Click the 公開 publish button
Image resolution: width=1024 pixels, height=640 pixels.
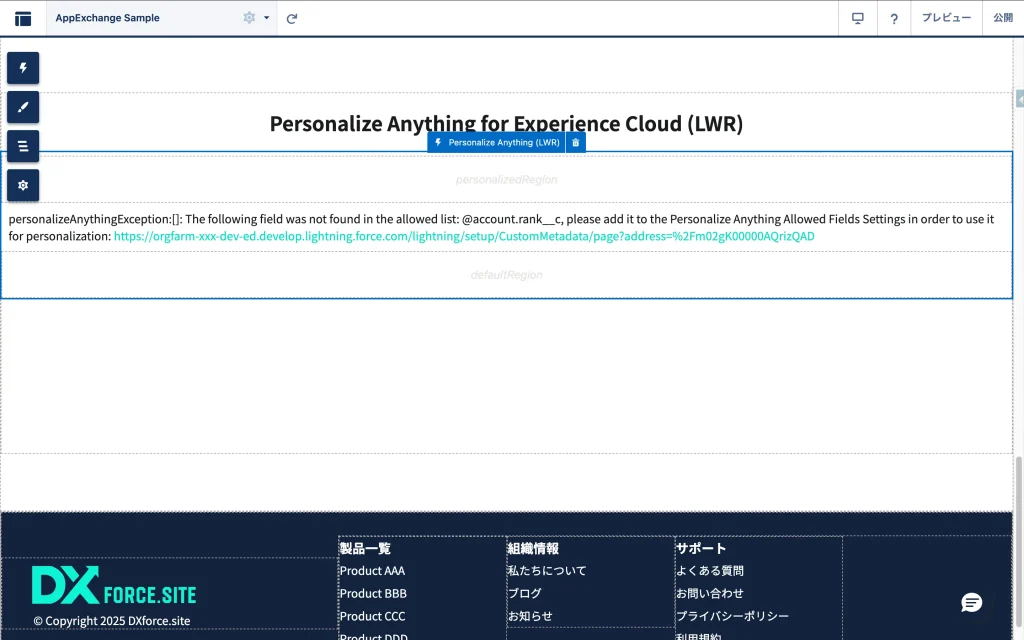[x=1002, y=18]
